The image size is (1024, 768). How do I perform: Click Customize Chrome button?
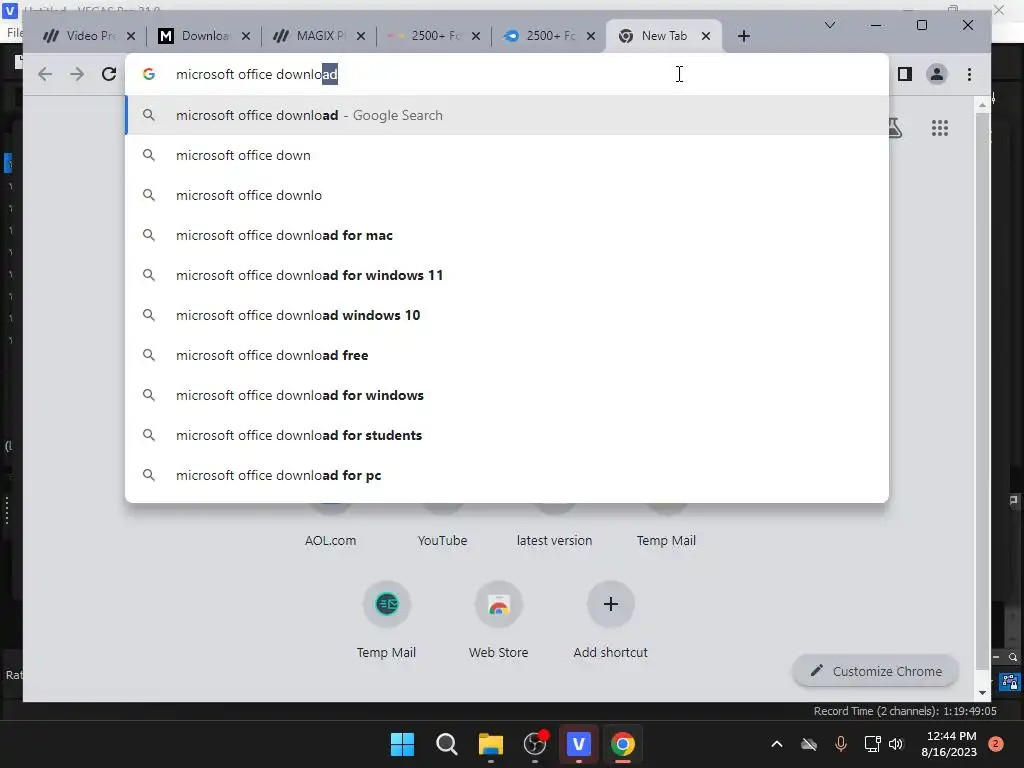coord(876,671)
